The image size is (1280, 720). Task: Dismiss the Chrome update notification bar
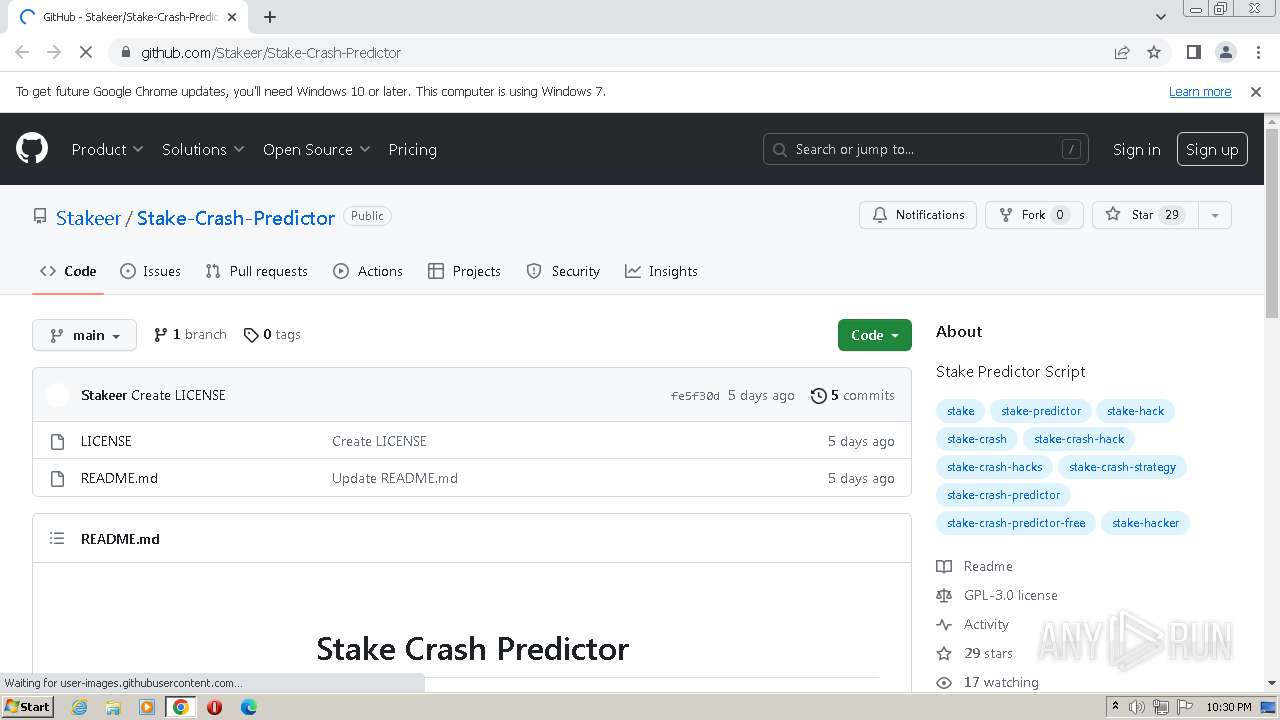pyautogui.click(x=1256, y=91)
